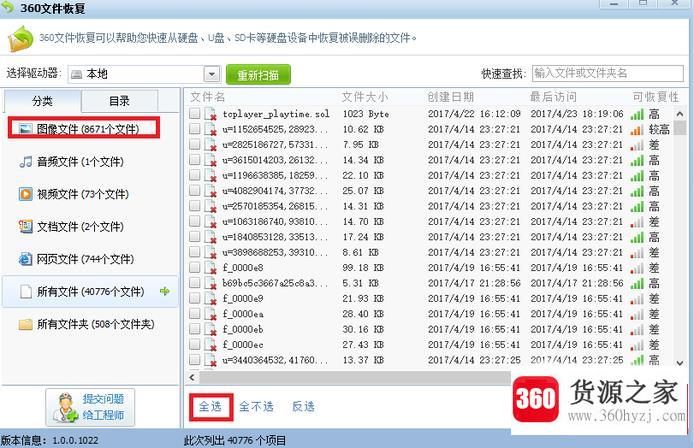Click the green arrow beside 所有文件
694x448 pixels.
(165, 291)
